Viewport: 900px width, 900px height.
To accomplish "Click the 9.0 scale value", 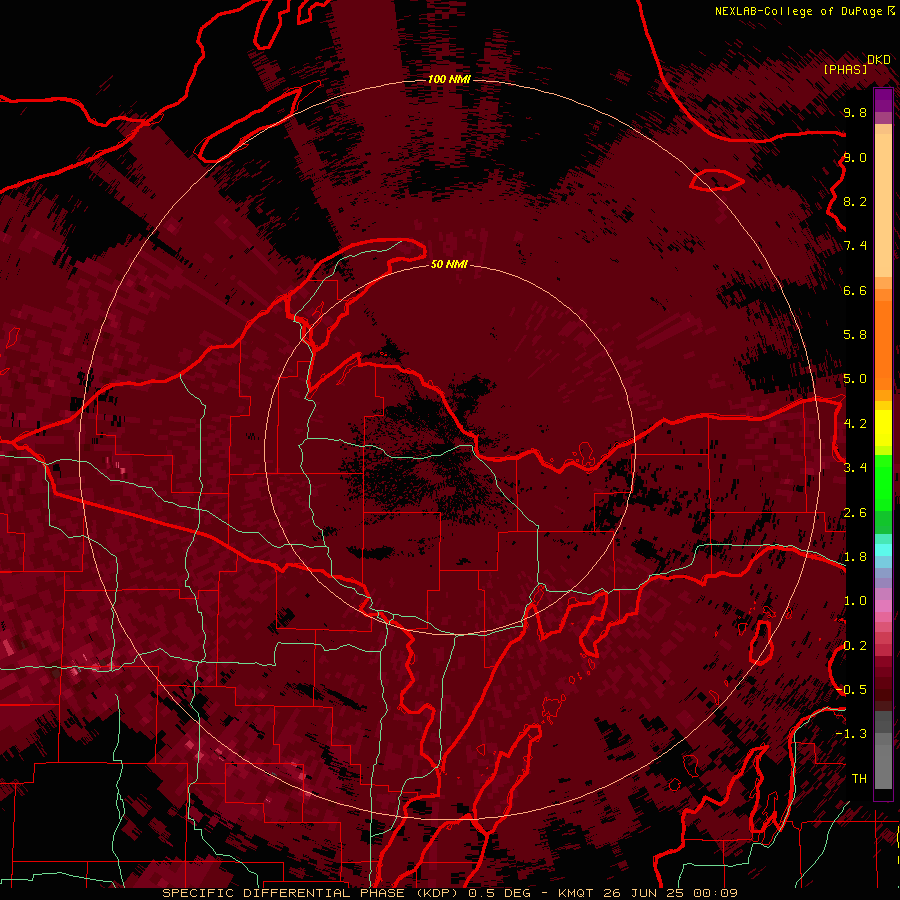I will [855, 157].
